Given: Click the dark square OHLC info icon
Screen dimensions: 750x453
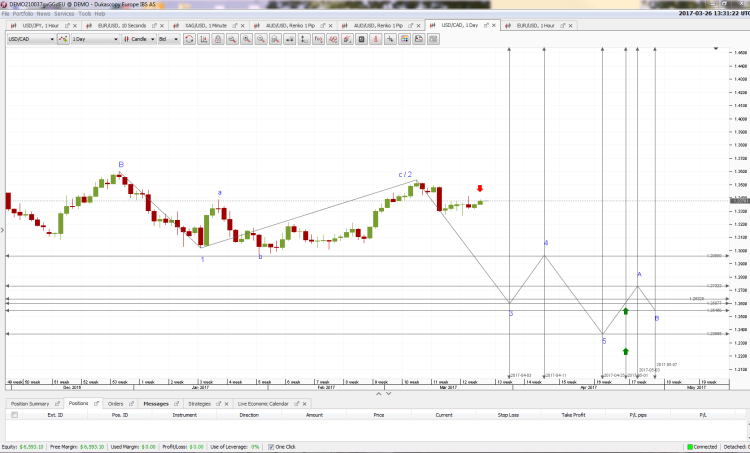Looking at the screenshot, I should pyautogui.click(x=362, y=39).
